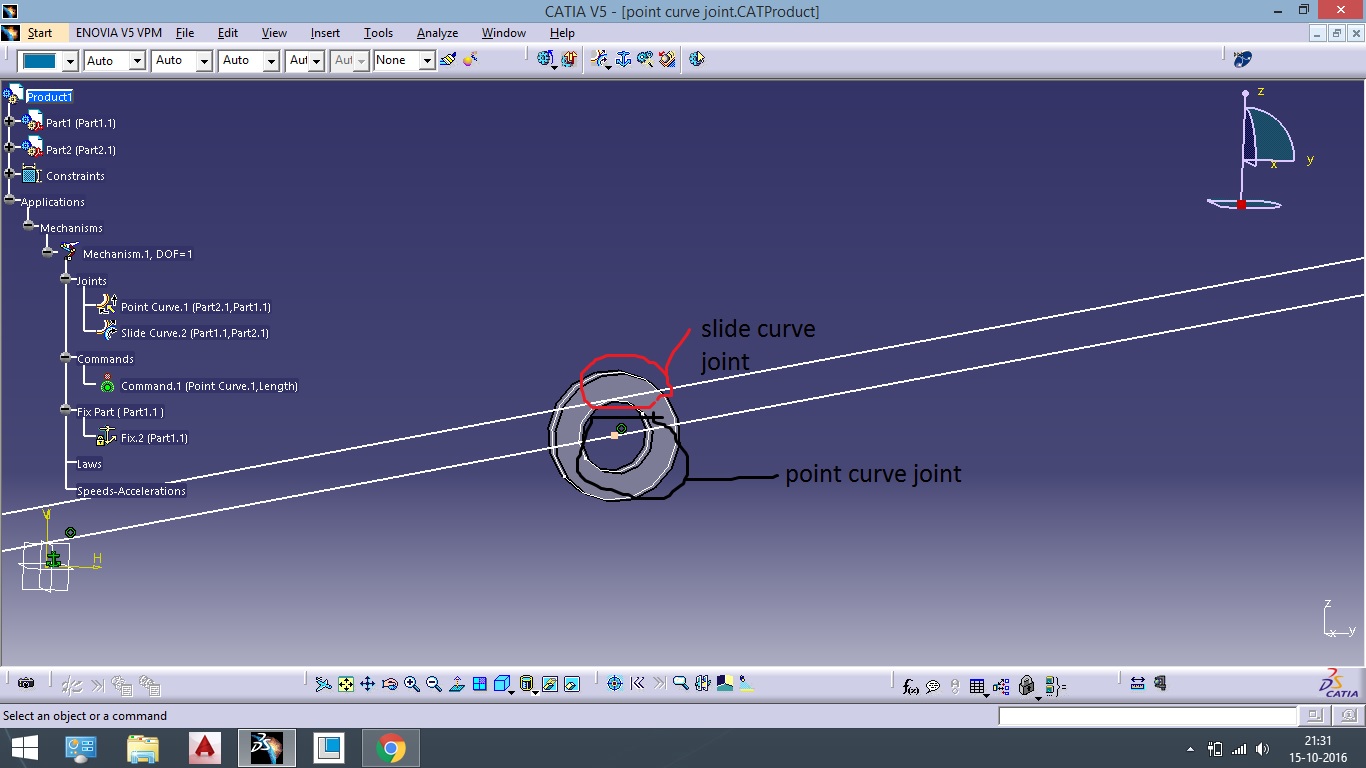Open File Explorer from the taskbar
The height and width of the screenshot is (768, 1366).
click(x=143, y=748)
